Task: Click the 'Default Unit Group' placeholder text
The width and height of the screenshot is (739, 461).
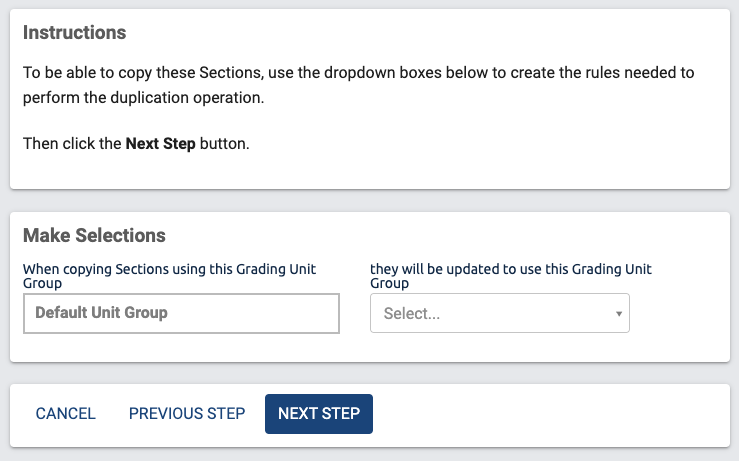Action: pos(102,313)
